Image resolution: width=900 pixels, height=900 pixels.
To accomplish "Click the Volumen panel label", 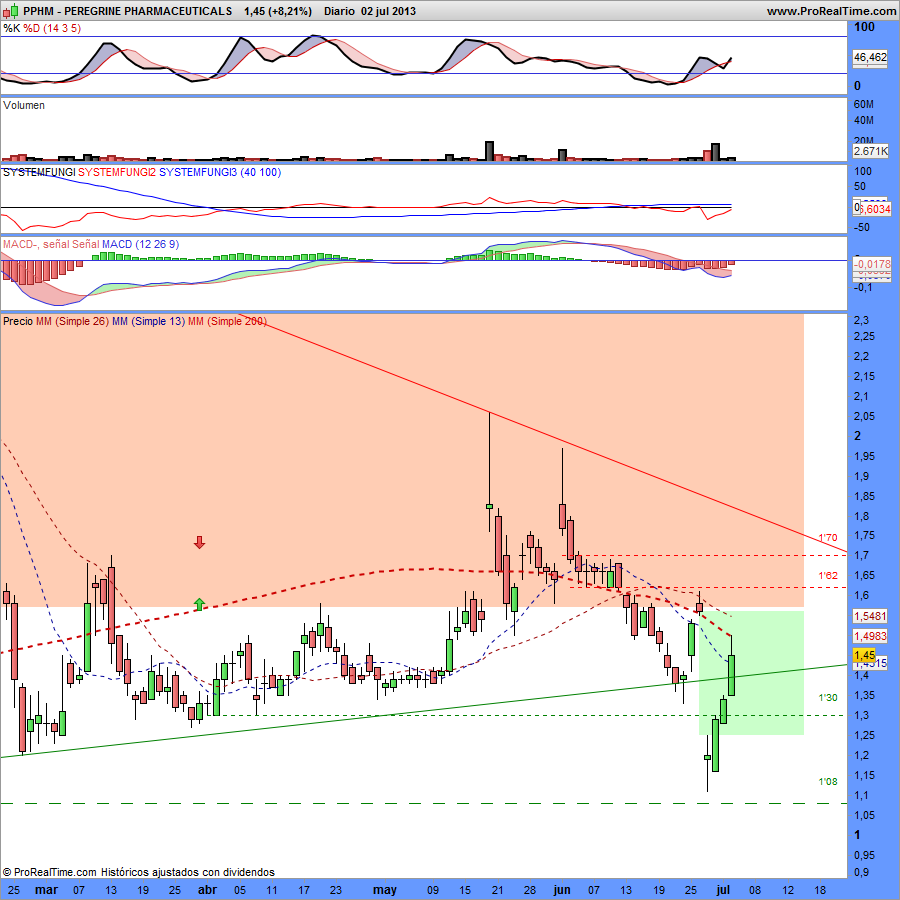I will pyautogui.click(x=24, y=105).
